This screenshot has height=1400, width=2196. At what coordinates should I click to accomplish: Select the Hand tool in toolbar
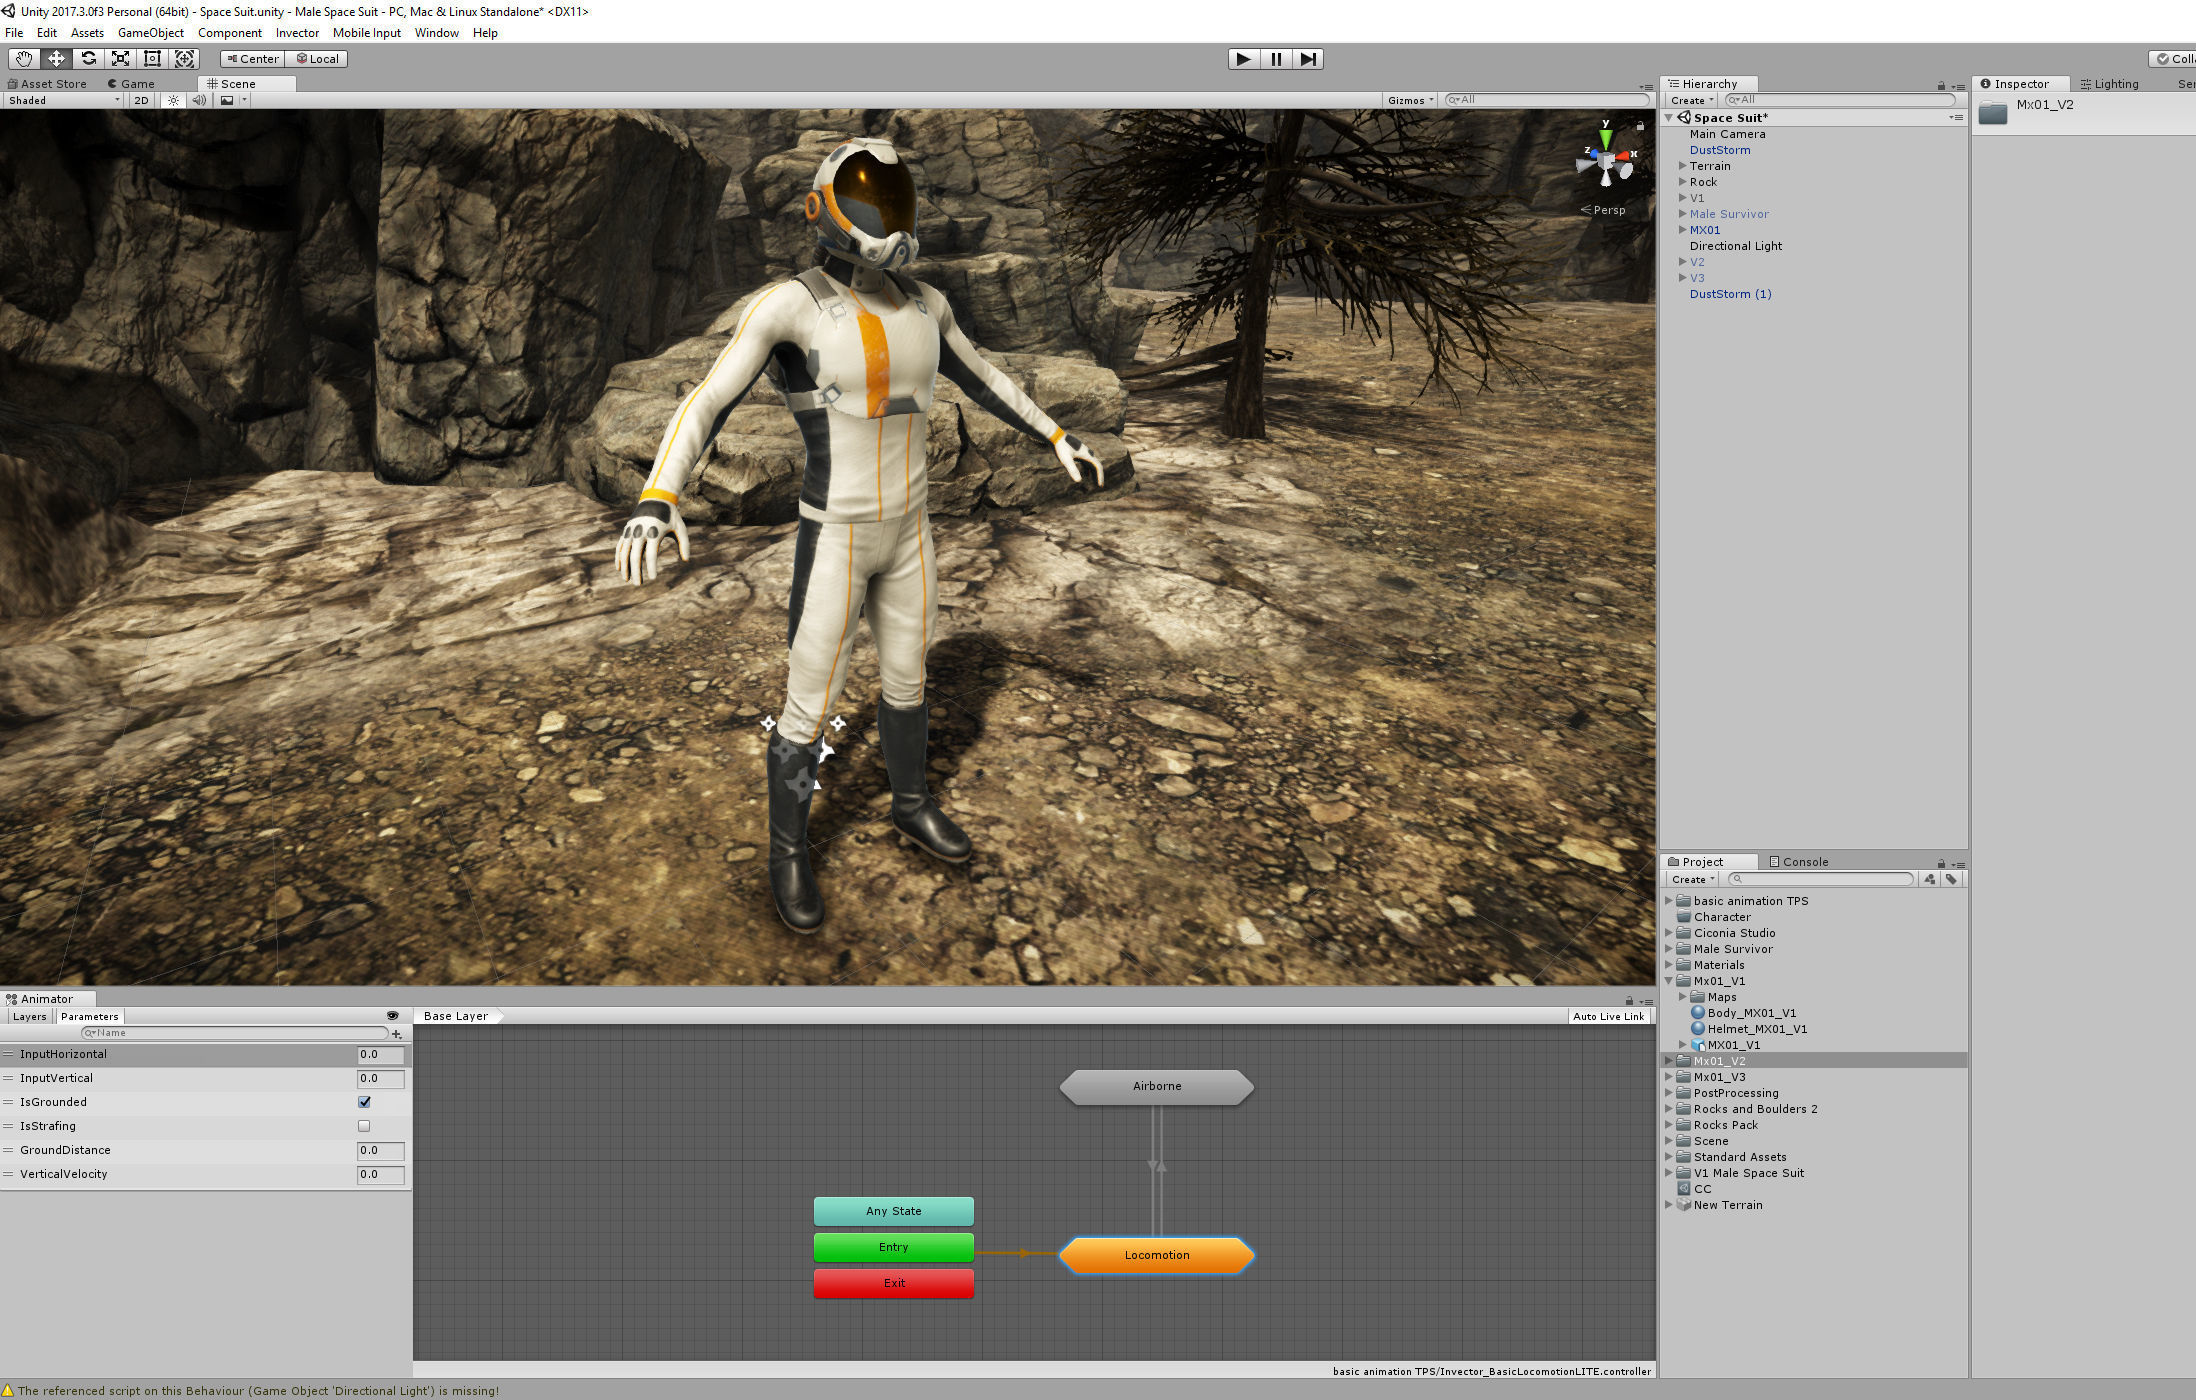(24, 59)
